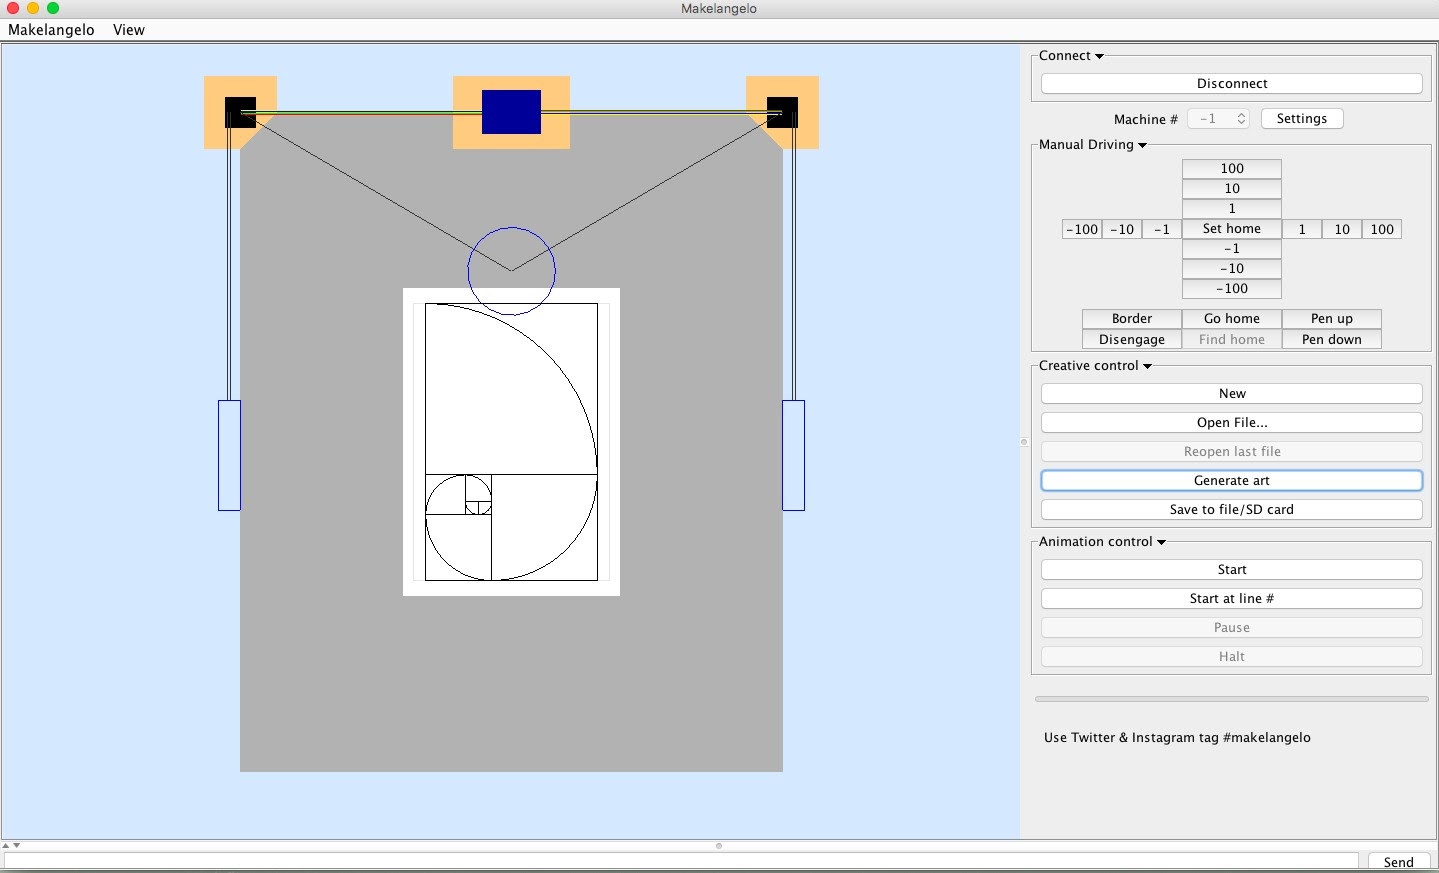Screen dimensions: 1439x873
Task: Click the progress bar
Action: coord(1232,699)
